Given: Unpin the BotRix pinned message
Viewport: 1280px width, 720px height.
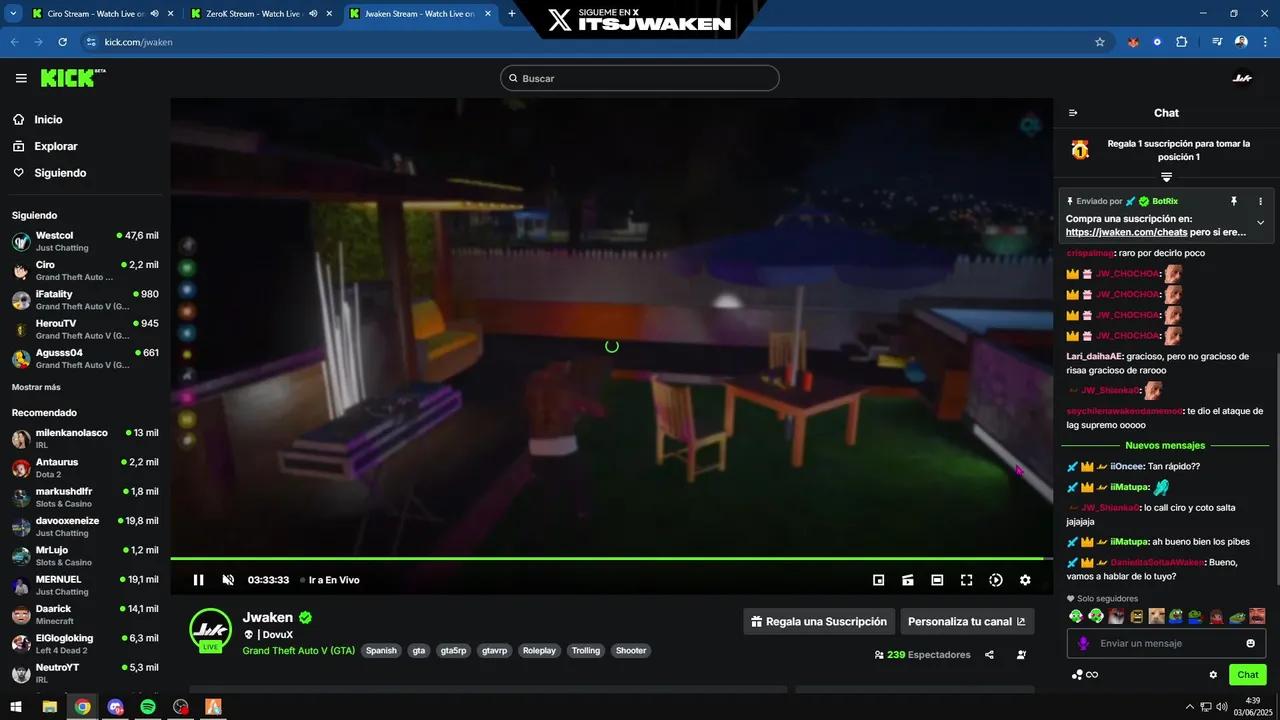Looking at the screenshot, I should coord(1234,201).
